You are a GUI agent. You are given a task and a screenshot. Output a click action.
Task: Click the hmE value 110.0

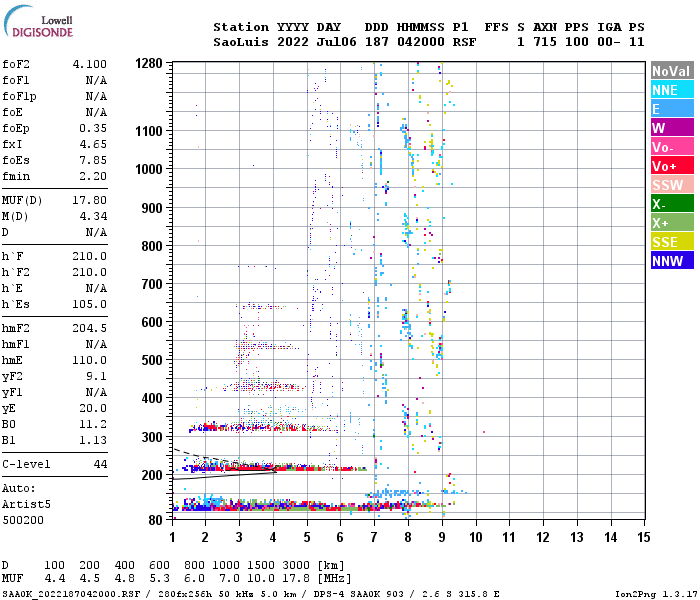point(90,360)
